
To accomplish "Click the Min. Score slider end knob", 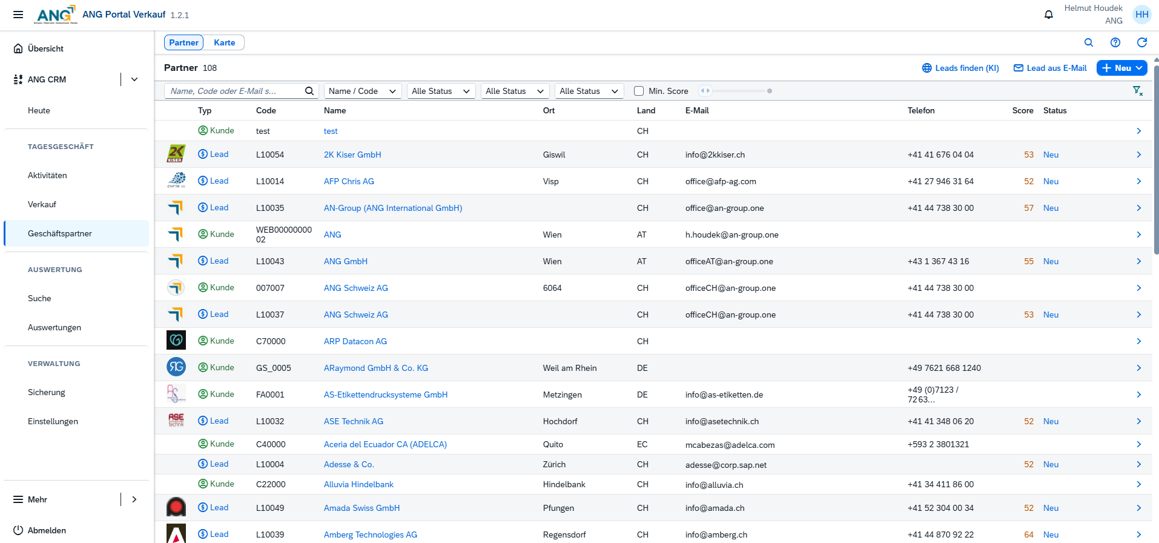I will tap(769, 91).
